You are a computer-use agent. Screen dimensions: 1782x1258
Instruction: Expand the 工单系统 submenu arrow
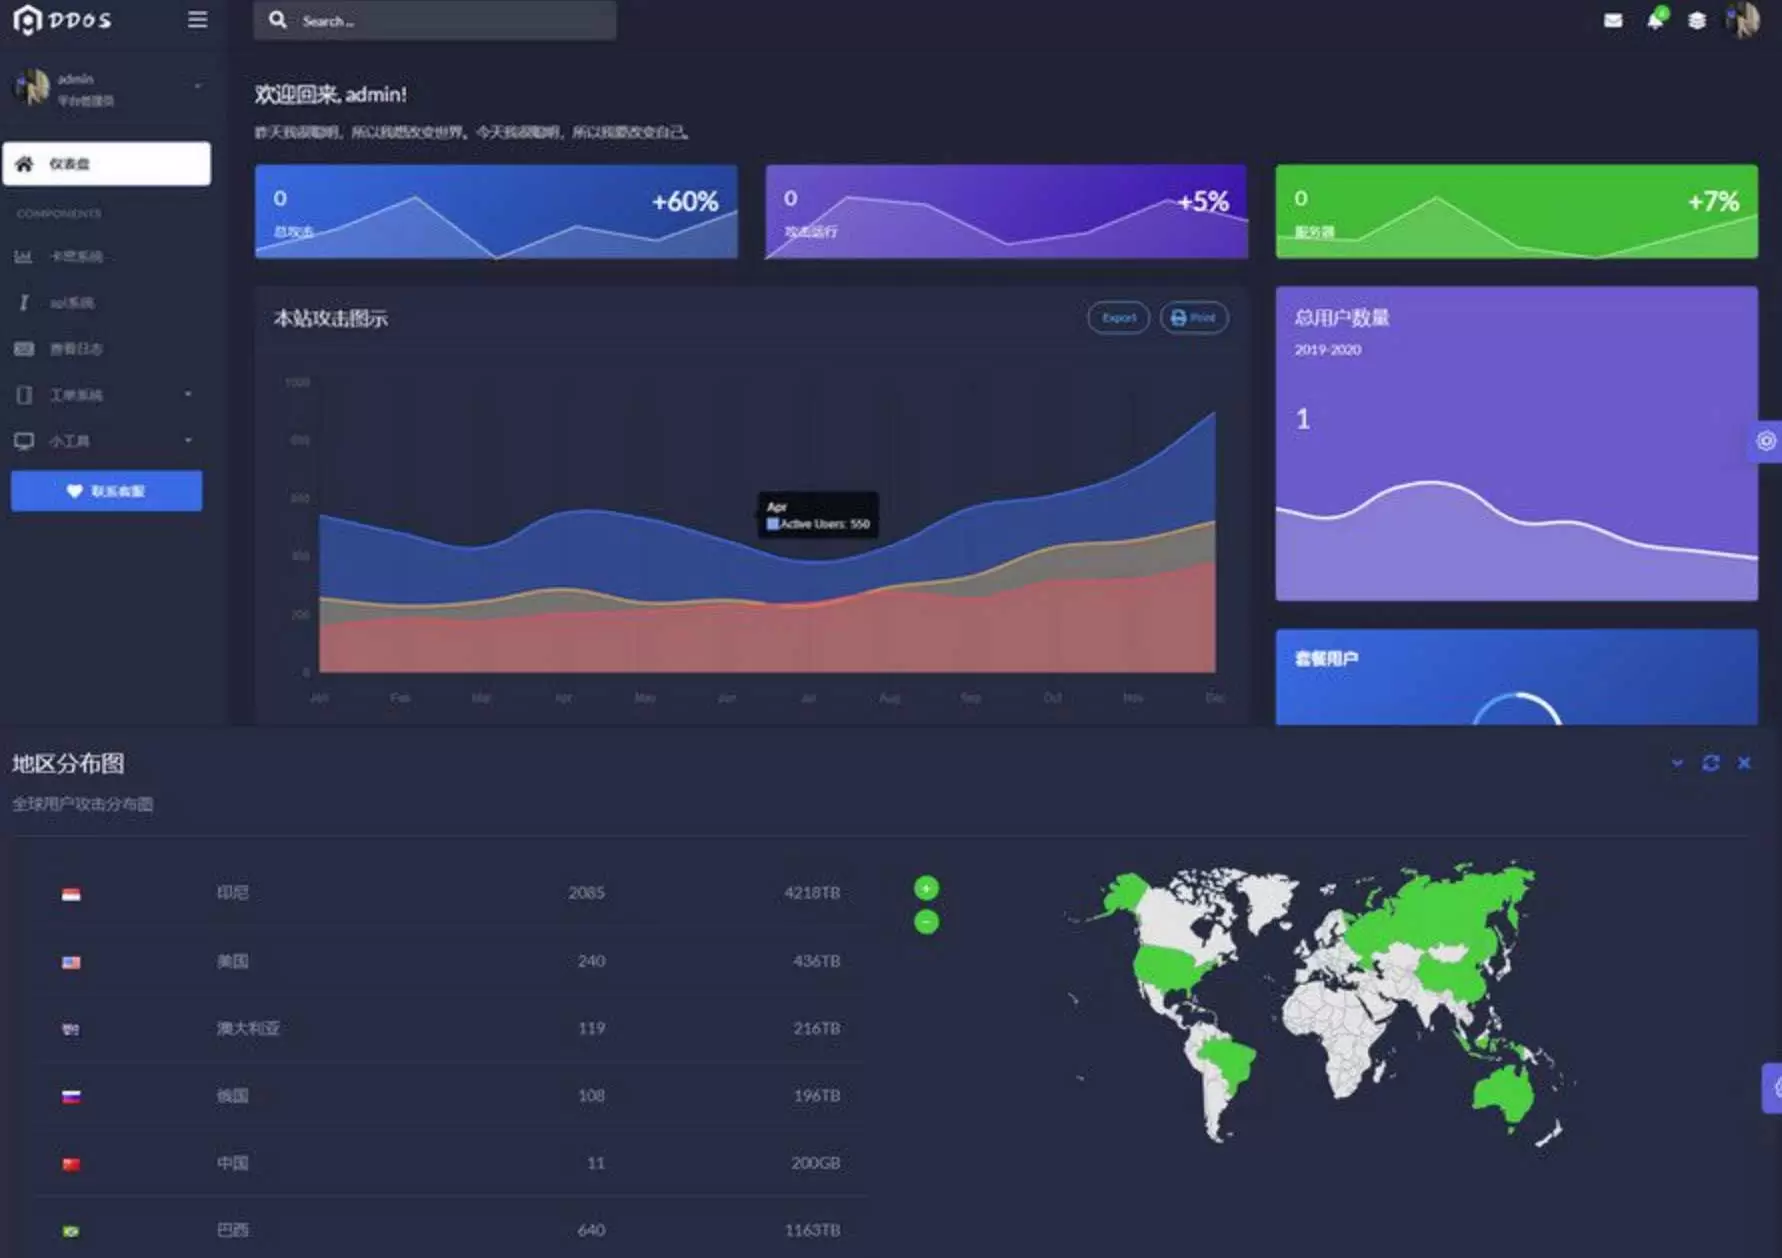click(188, 394)
